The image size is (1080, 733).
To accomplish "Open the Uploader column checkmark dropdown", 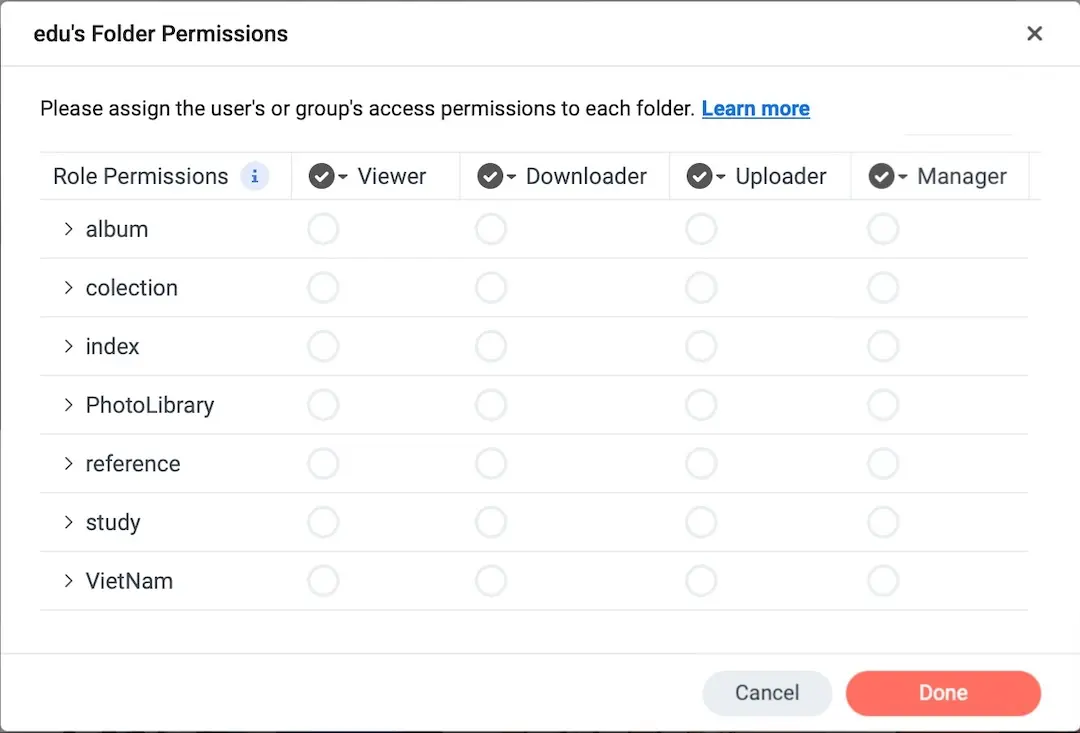I will click(706, 177).
